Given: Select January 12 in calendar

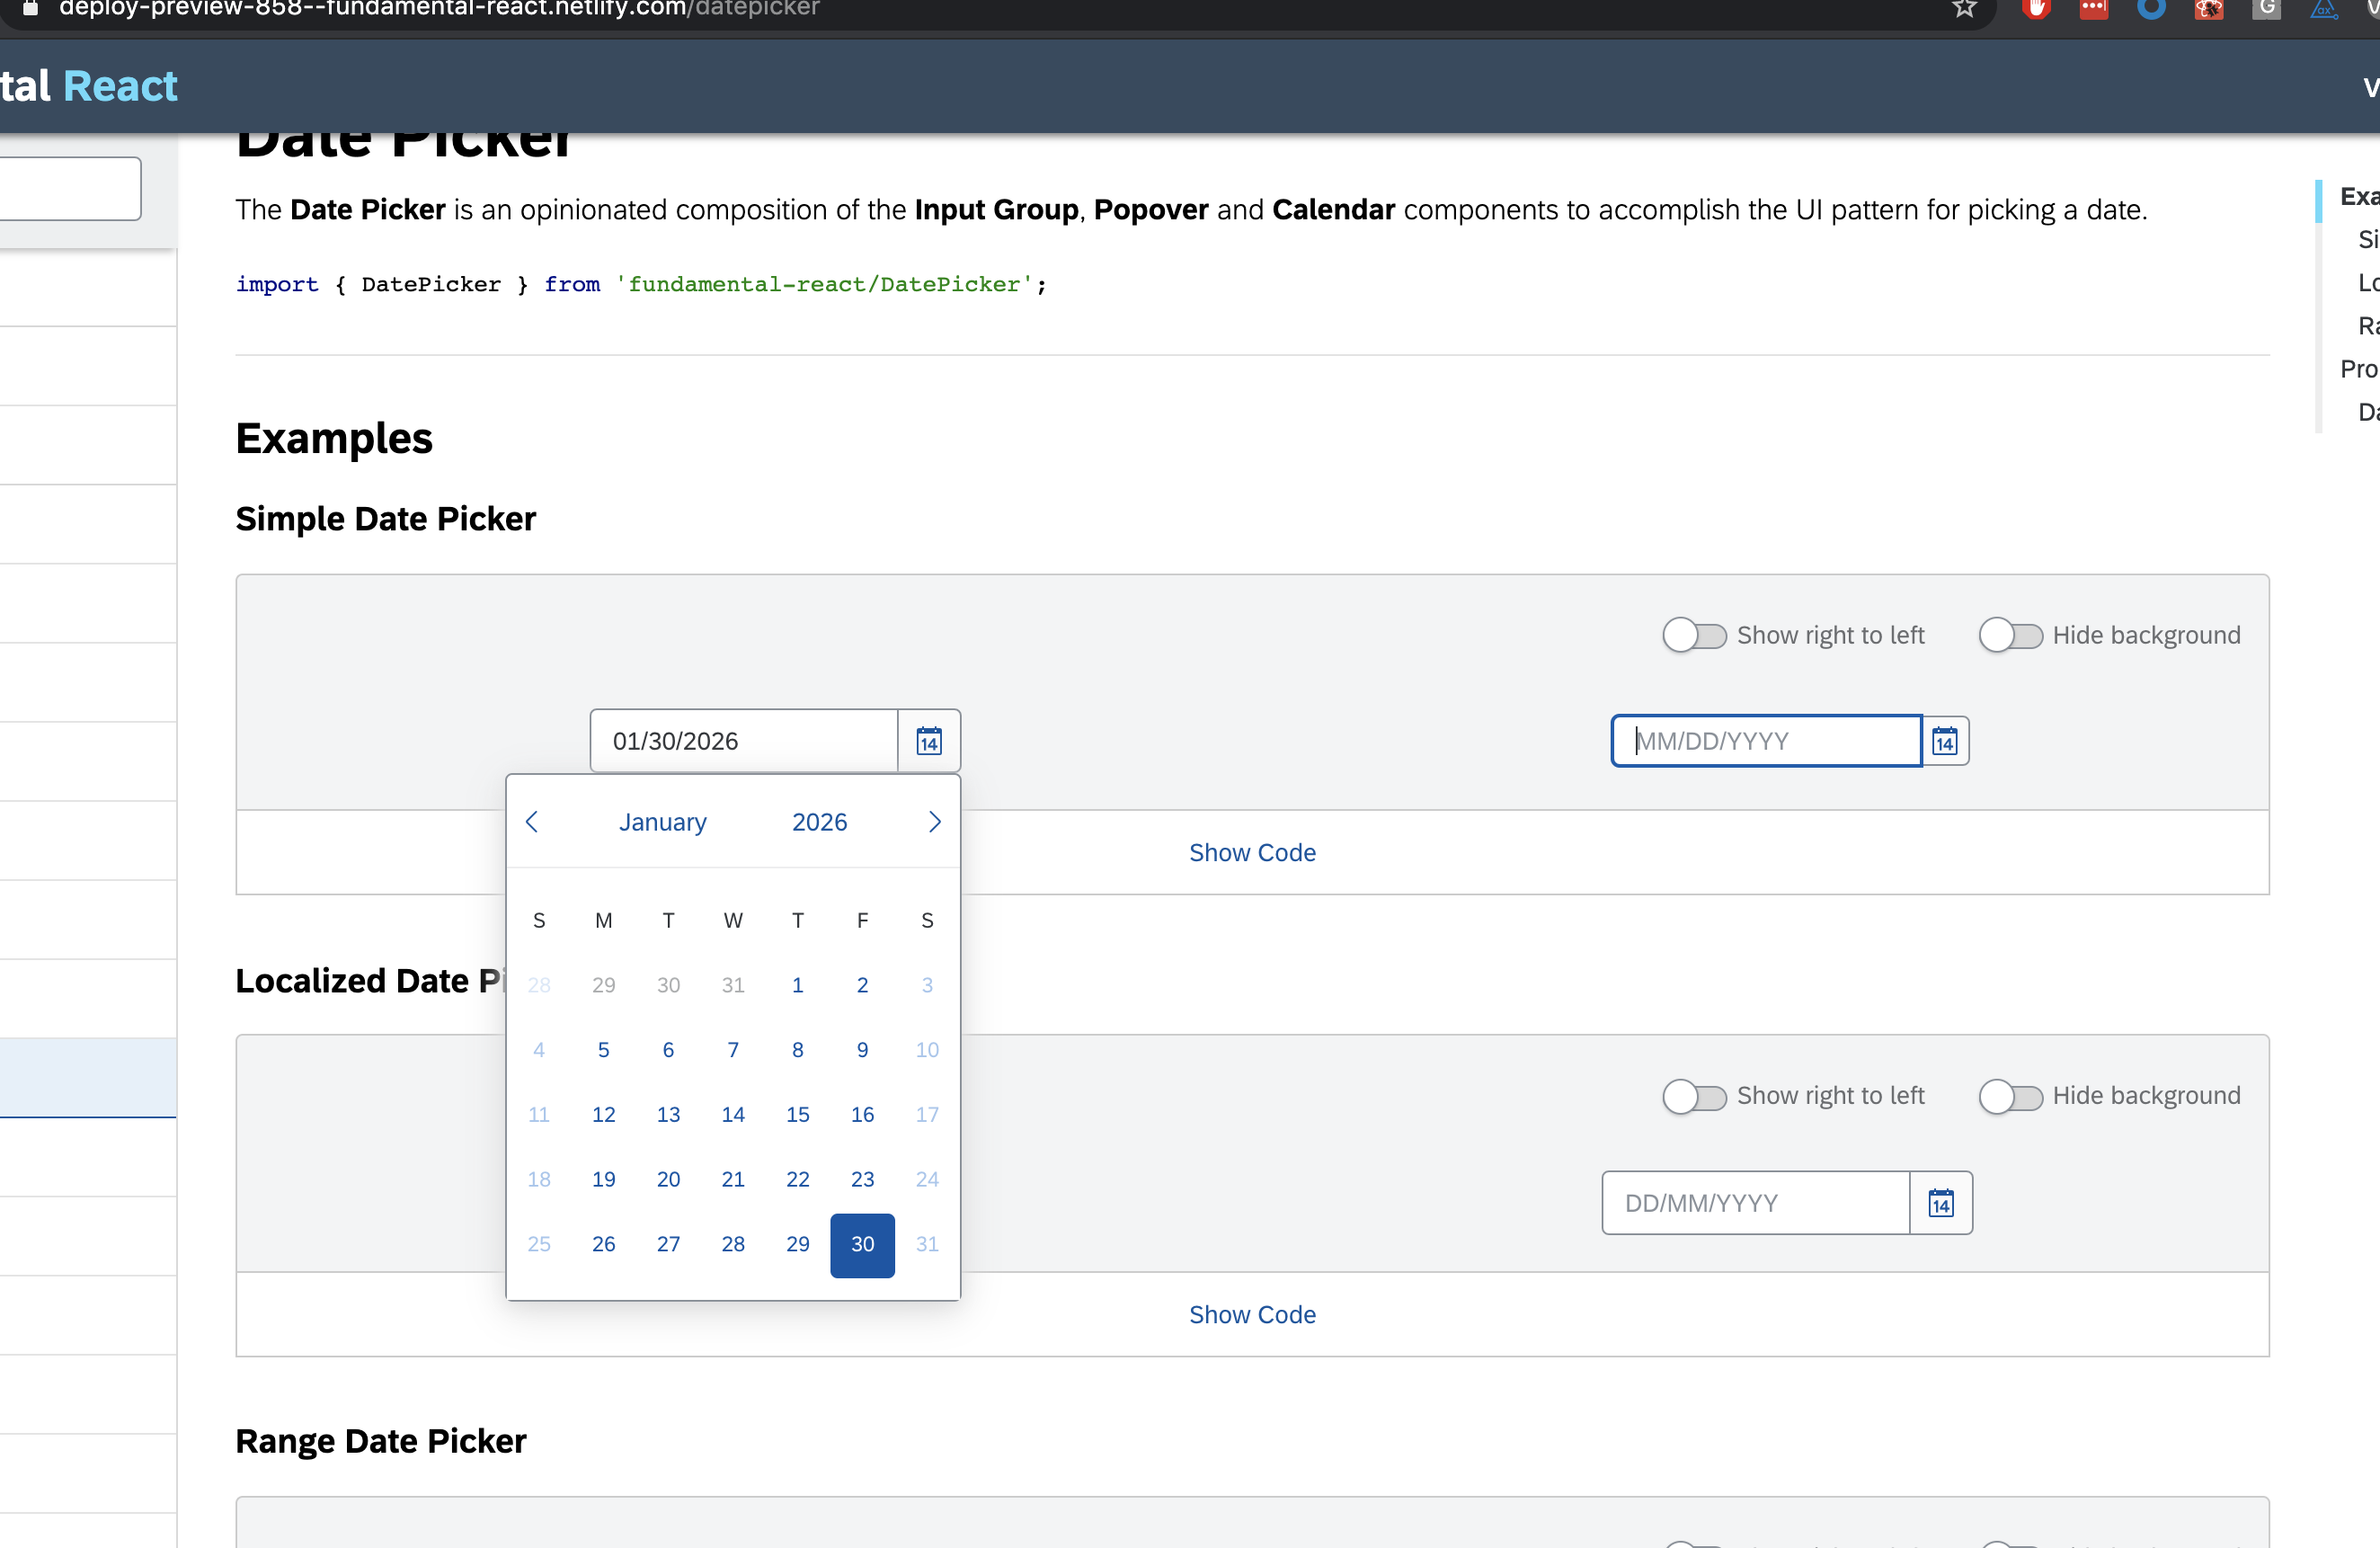Looking at the screenshot, I should click(603, 1114).
